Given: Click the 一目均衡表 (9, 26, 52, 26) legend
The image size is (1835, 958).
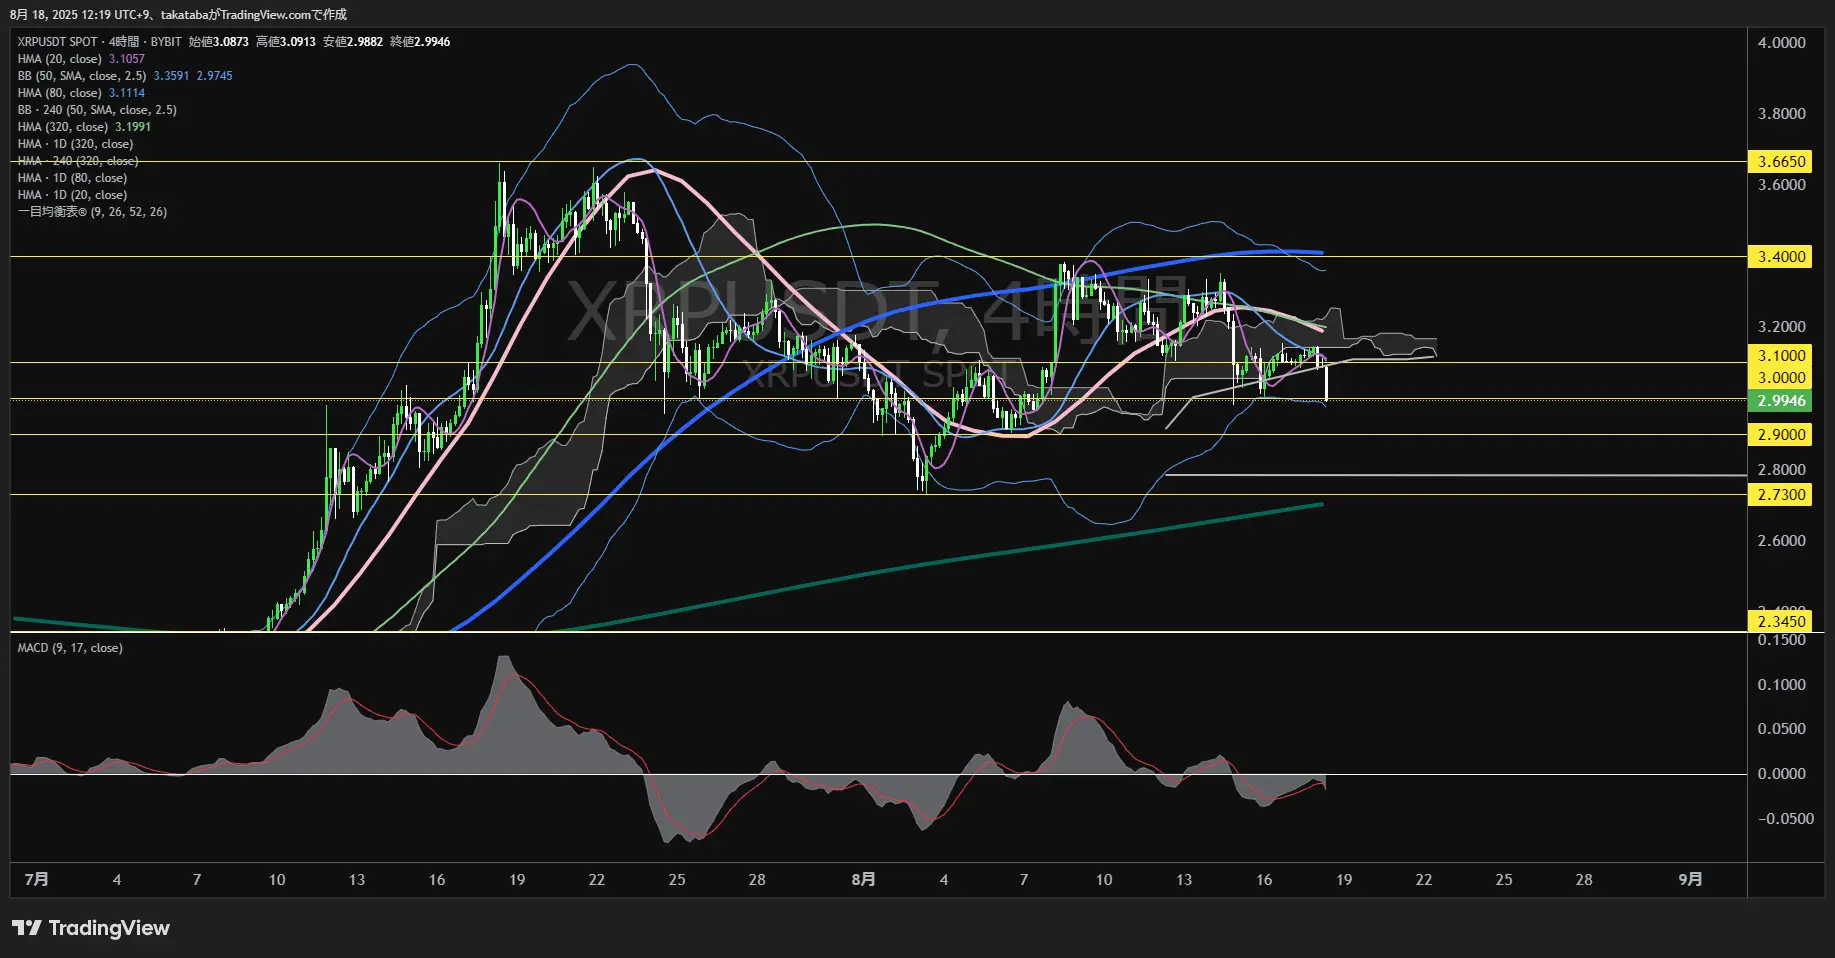Looking at the screenshot, I should 92,212.
